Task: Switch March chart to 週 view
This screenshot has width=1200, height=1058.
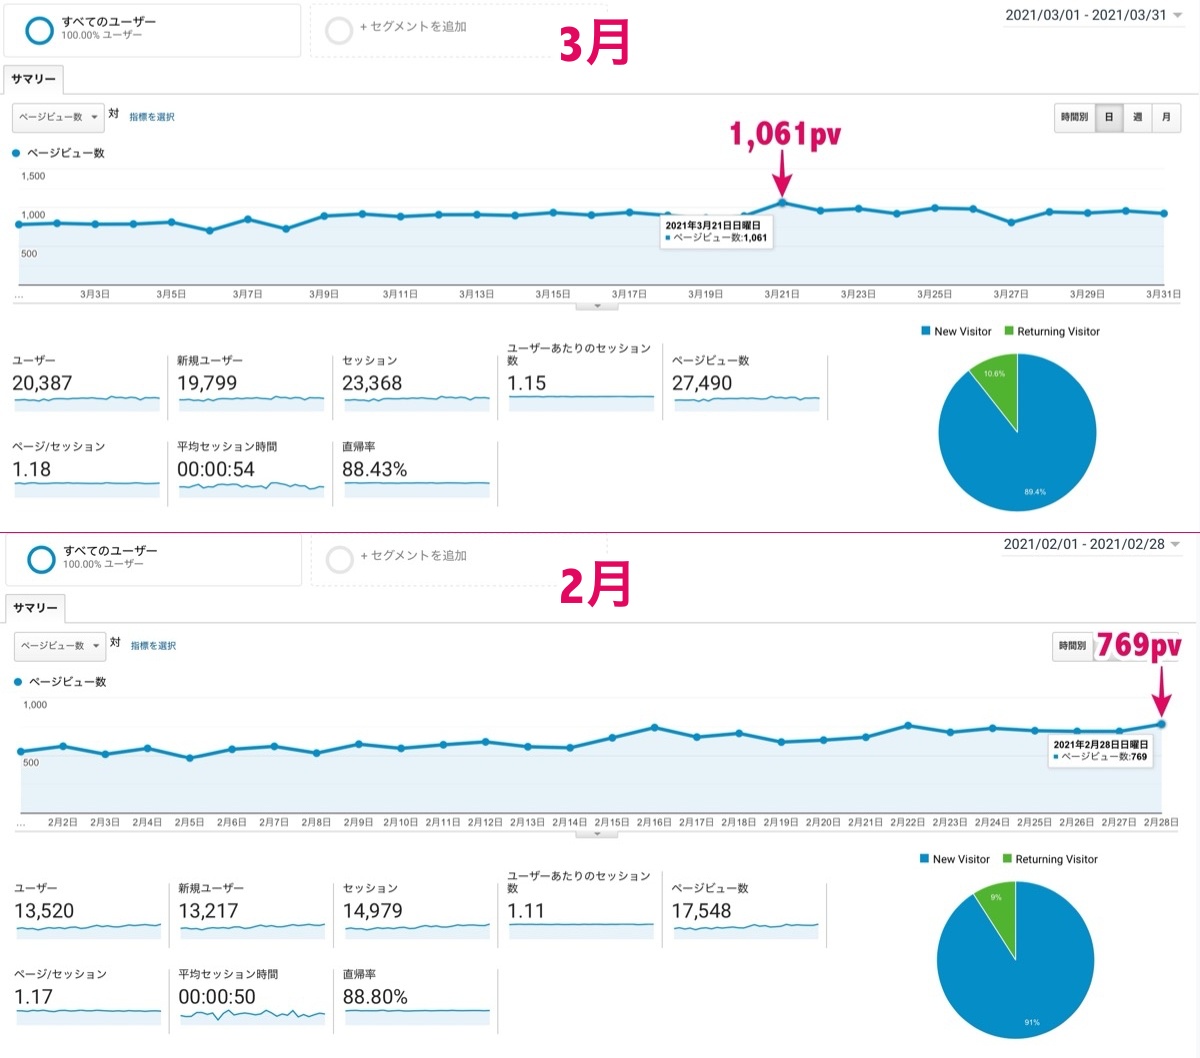Action: point(1137,117)
